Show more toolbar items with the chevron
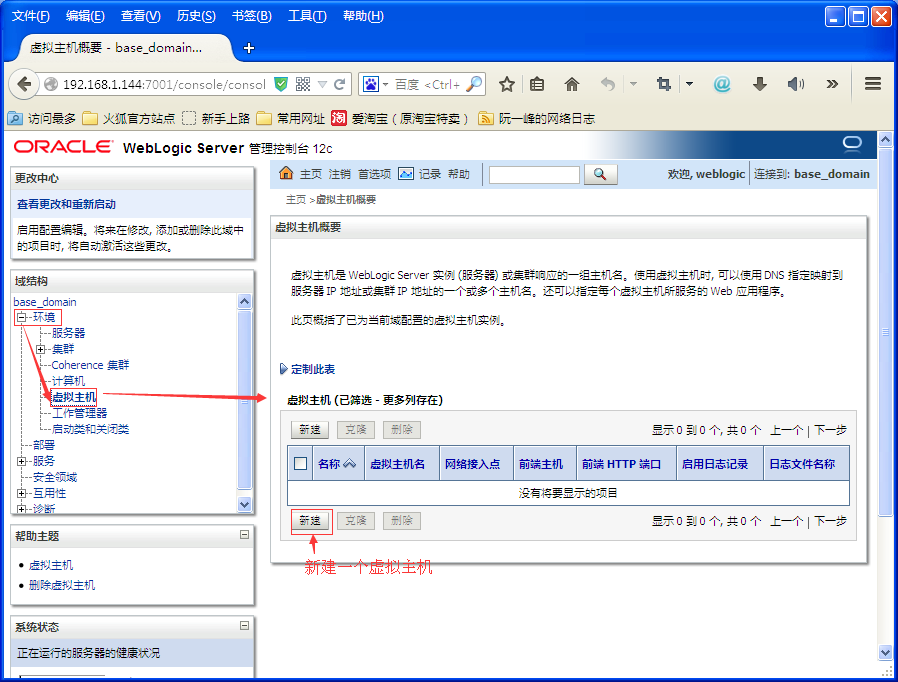898x682 pixels. click(x=832, y=85)
